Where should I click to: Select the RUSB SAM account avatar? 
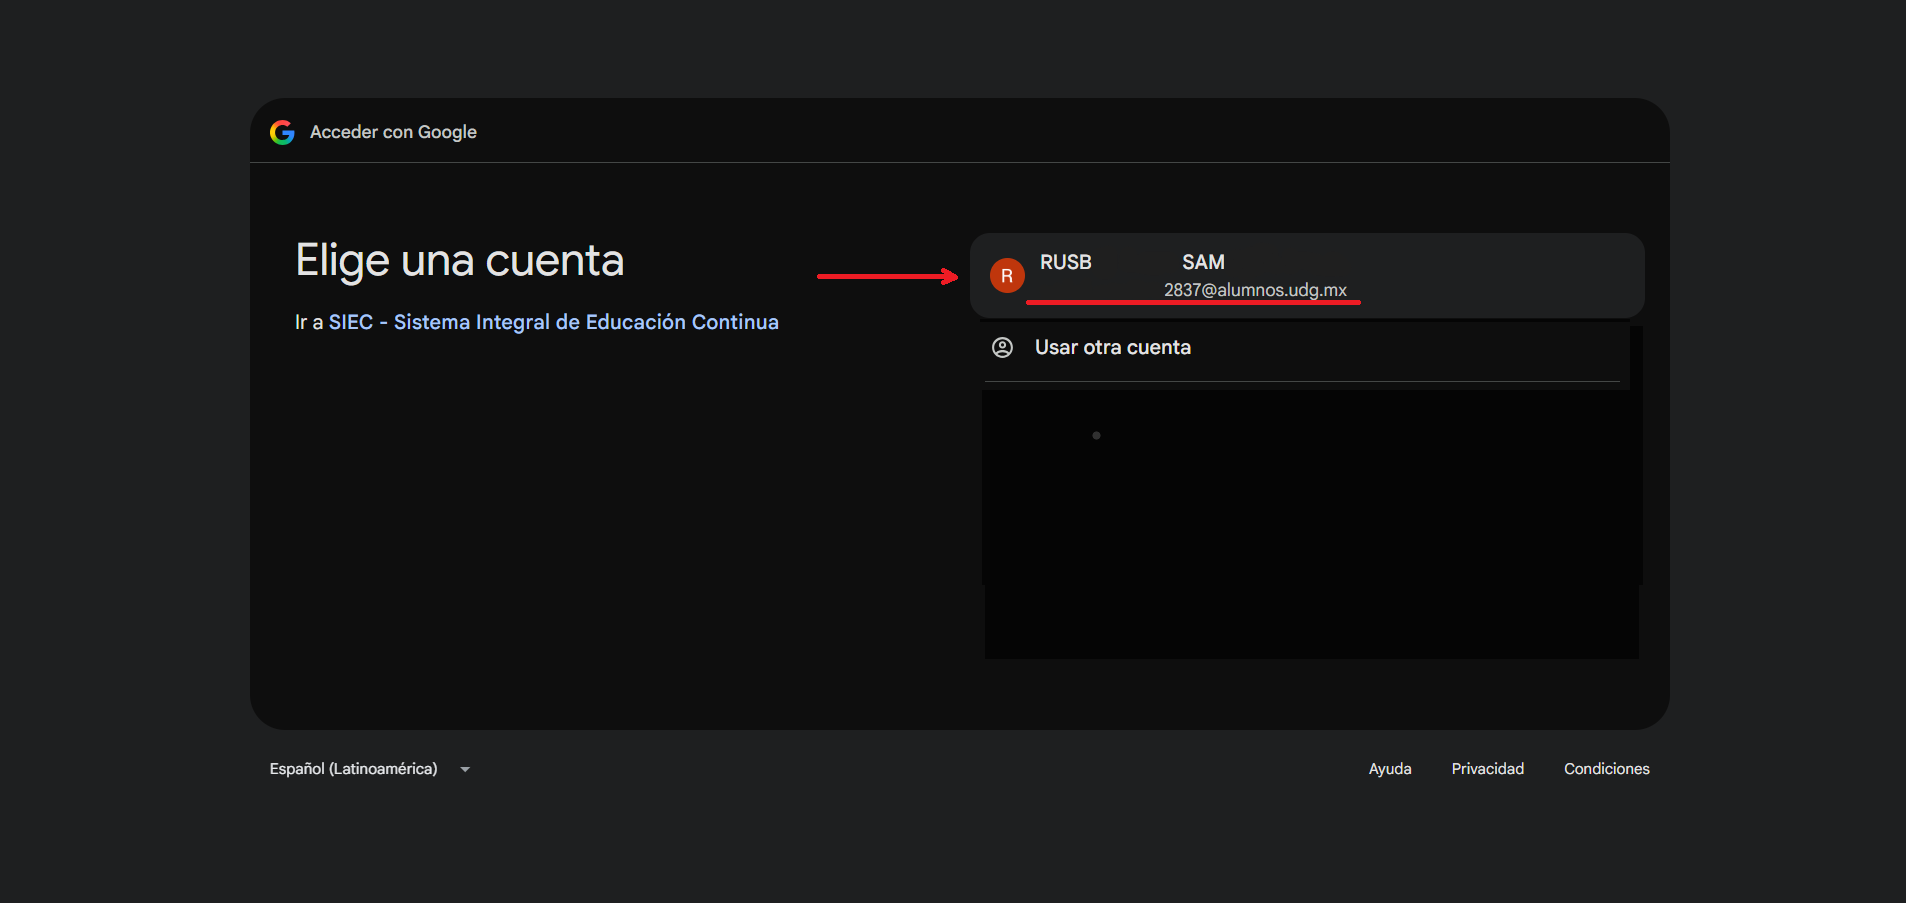tap(1007, 276)
